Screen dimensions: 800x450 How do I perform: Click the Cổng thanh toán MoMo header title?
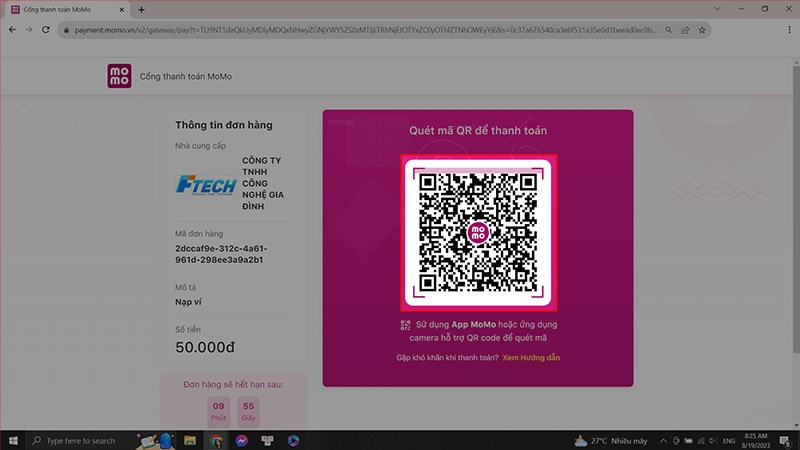point(186,77)
